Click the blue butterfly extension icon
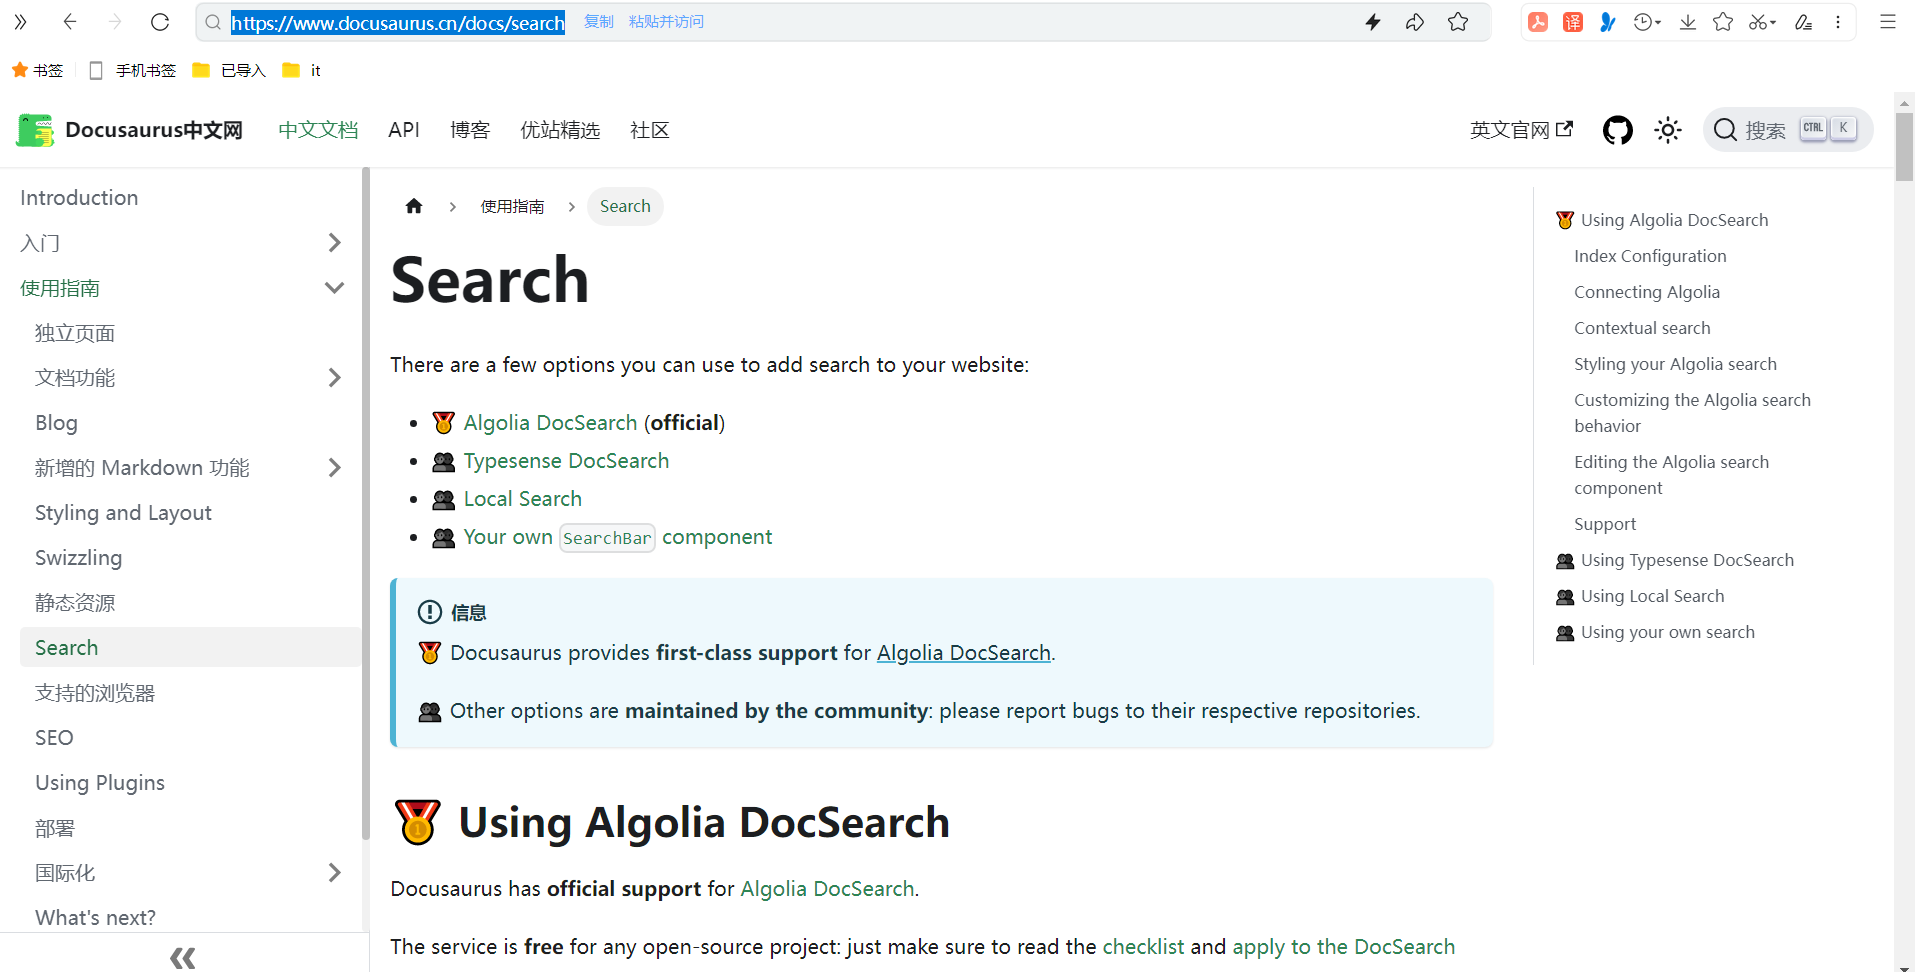This screenshot has width=1915, height=972. pos(1607,22)
